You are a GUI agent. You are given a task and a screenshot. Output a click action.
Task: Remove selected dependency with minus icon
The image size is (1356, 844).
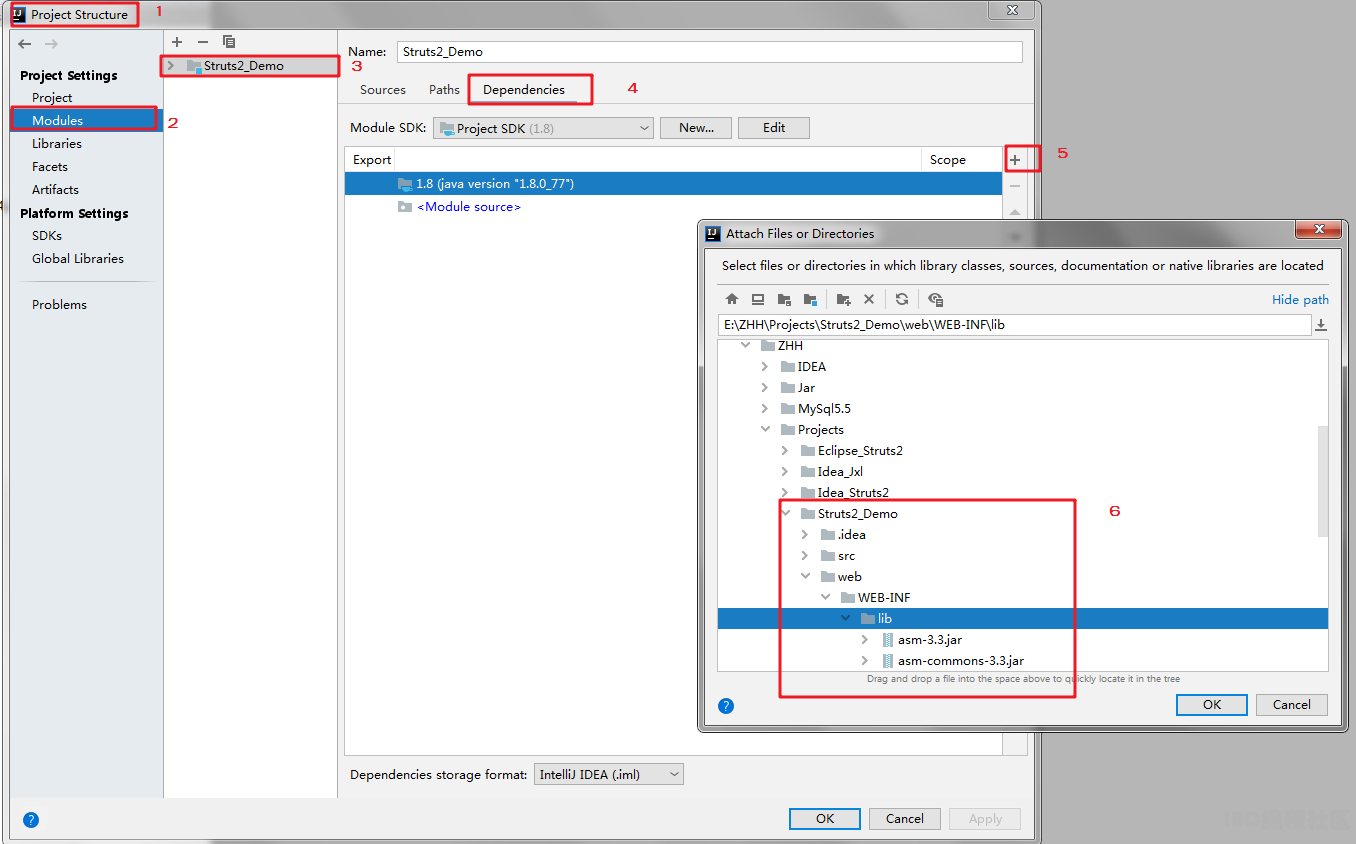coord(1015,186)
